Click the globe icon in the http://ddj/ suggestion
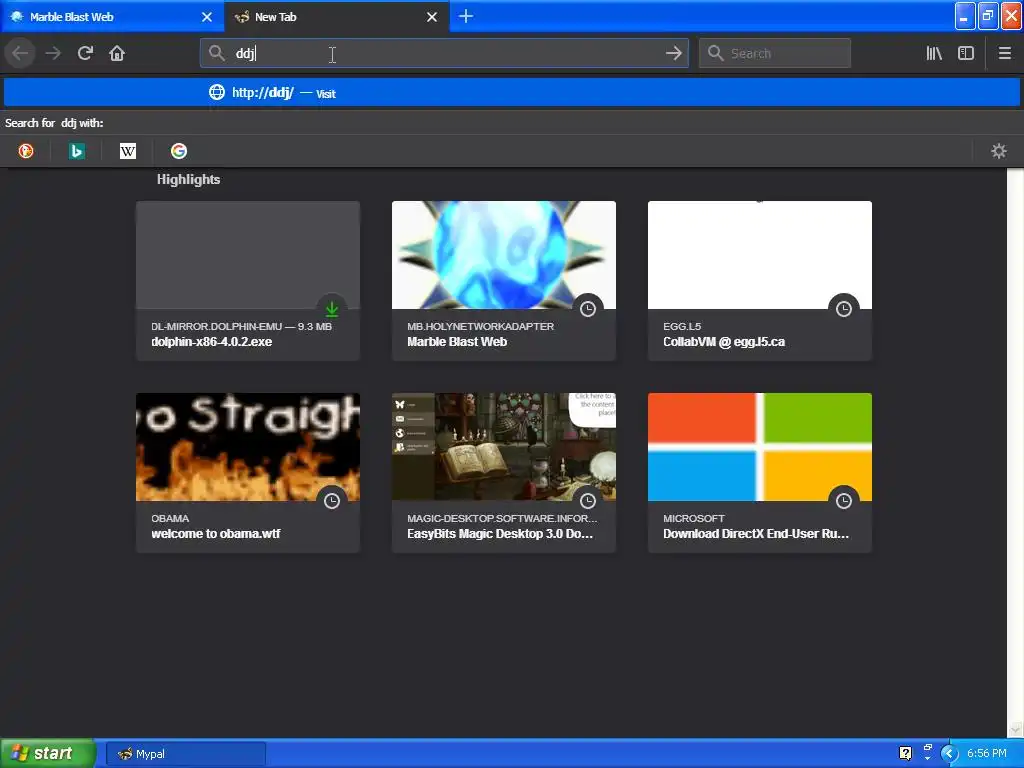This screenshot has height=768, width=1024. (217, 92)
